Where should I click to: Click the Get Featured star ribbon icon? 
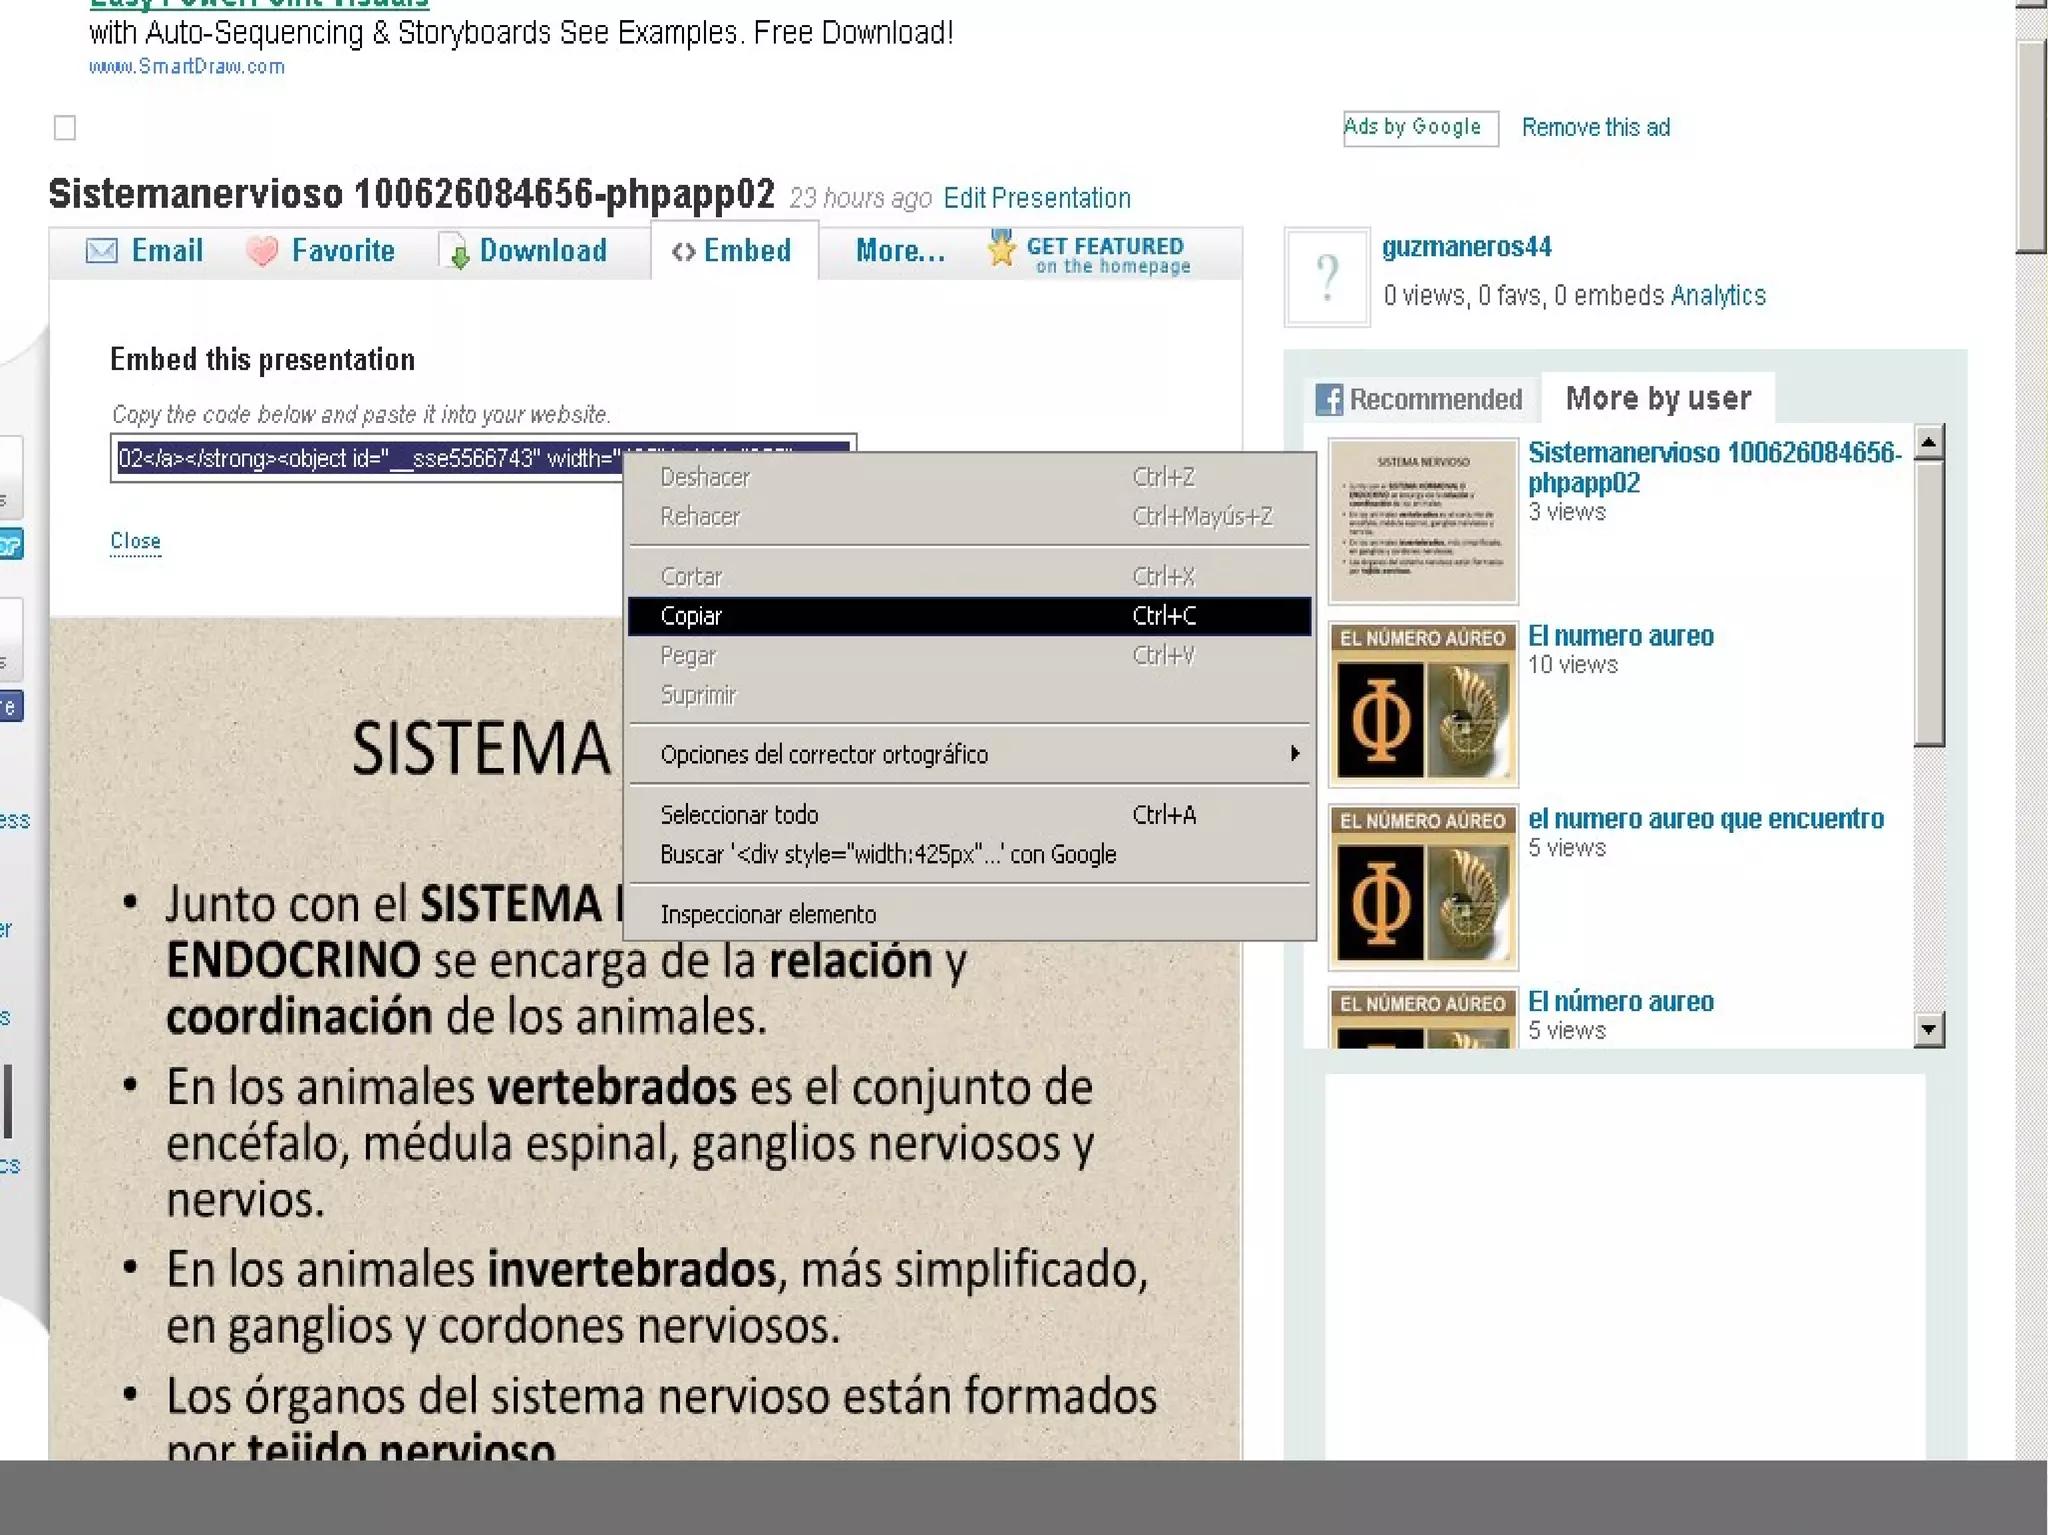point(1001,249)
